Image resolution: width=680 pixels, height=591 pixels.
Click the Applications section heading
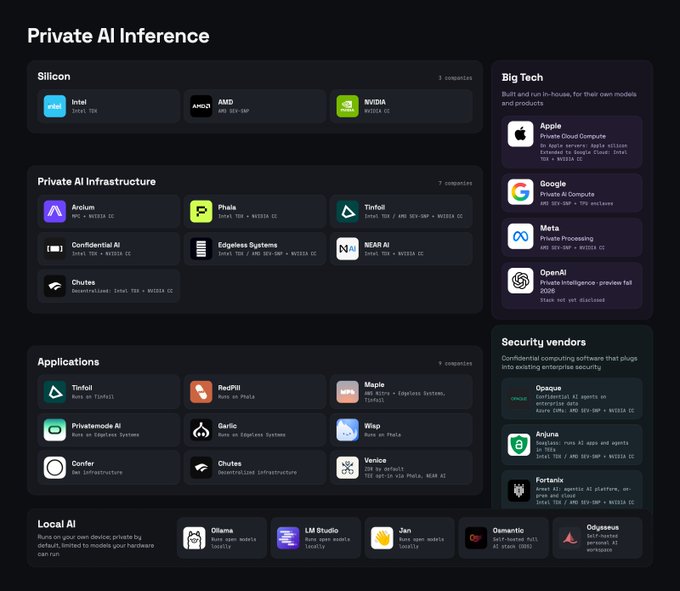68,362
